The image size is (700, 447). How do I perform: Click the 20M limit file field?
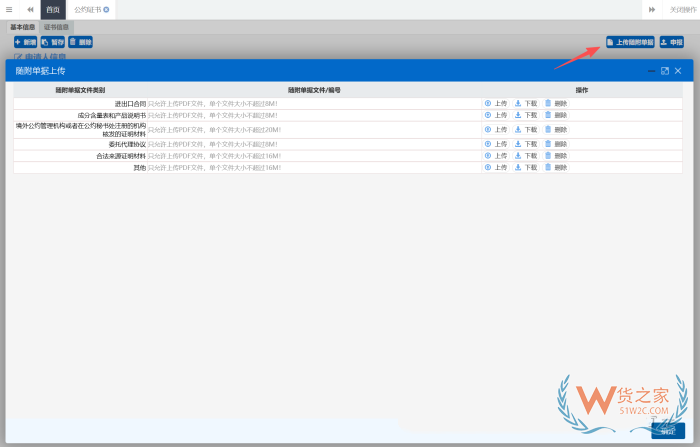[314, 130]
